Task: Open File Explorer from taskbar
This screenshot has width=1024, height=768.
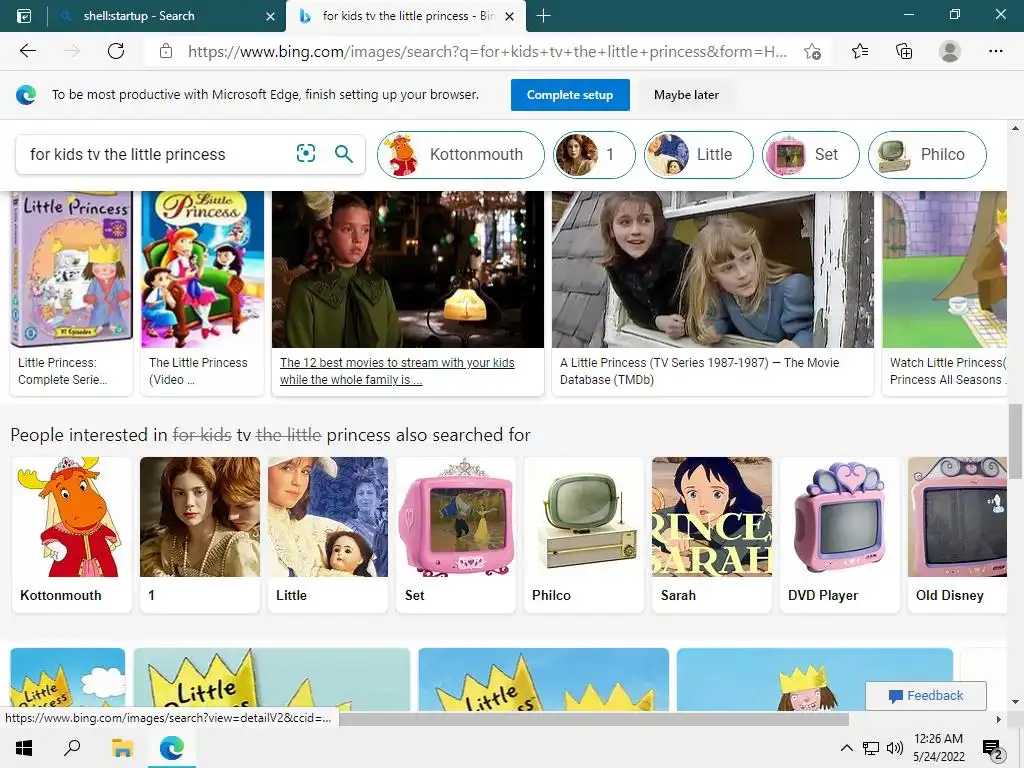Action: (x=122, y=748)
